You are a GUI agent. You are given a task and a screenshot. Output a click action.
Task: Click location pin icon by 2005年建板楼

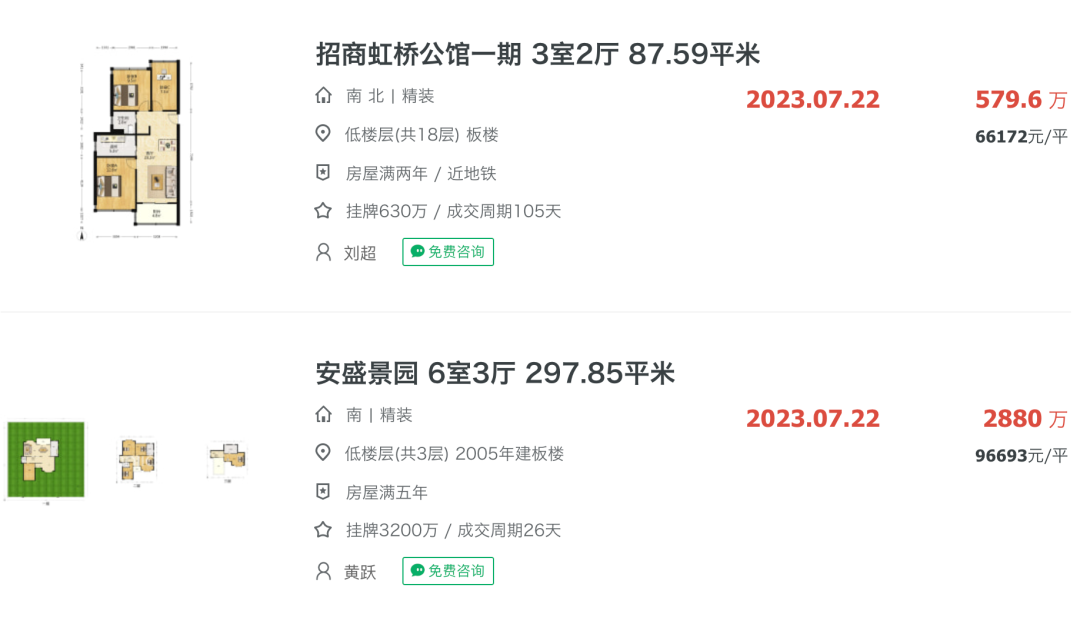(322, 453)
